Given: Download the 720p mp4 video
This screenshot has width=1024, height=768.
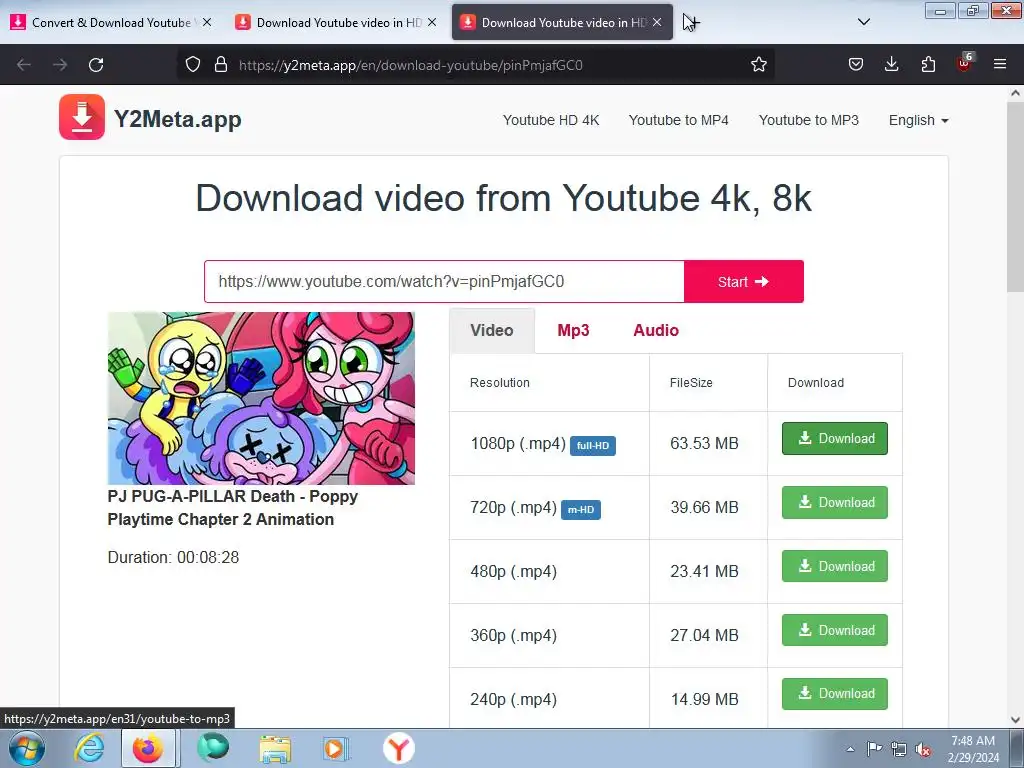Looking at the screenshot, I should 835,502.
